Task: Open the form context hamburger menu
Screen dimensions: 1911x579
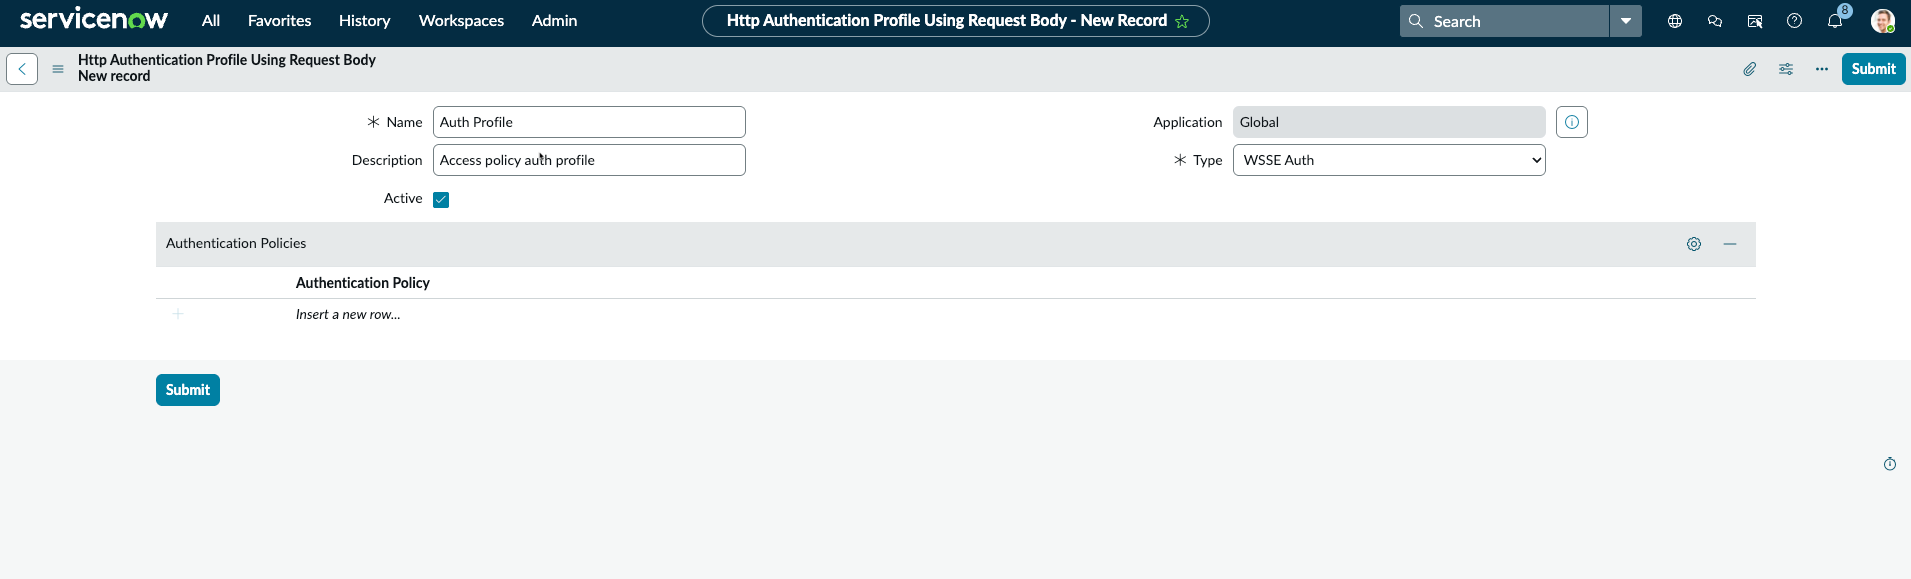Action: 58,69
